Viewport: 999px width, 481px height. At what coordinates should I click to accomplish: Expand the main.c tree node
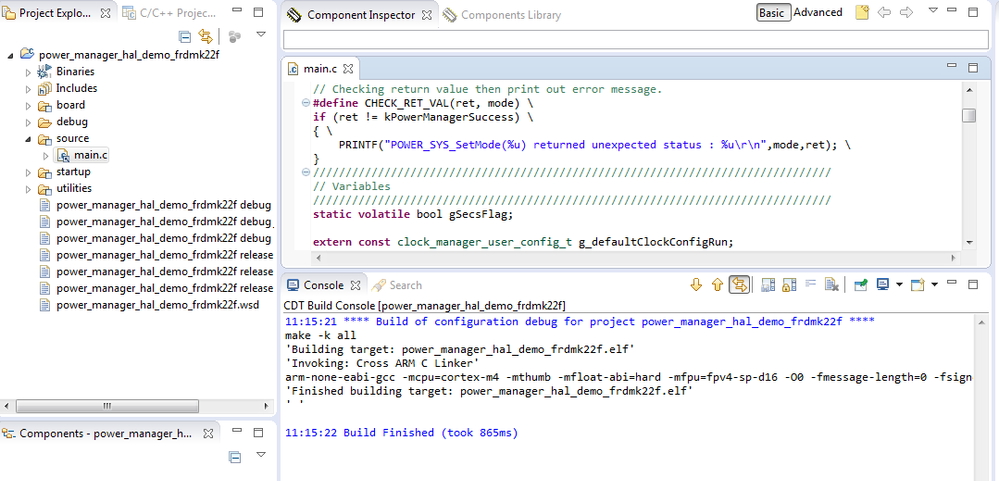pos(45,155)
